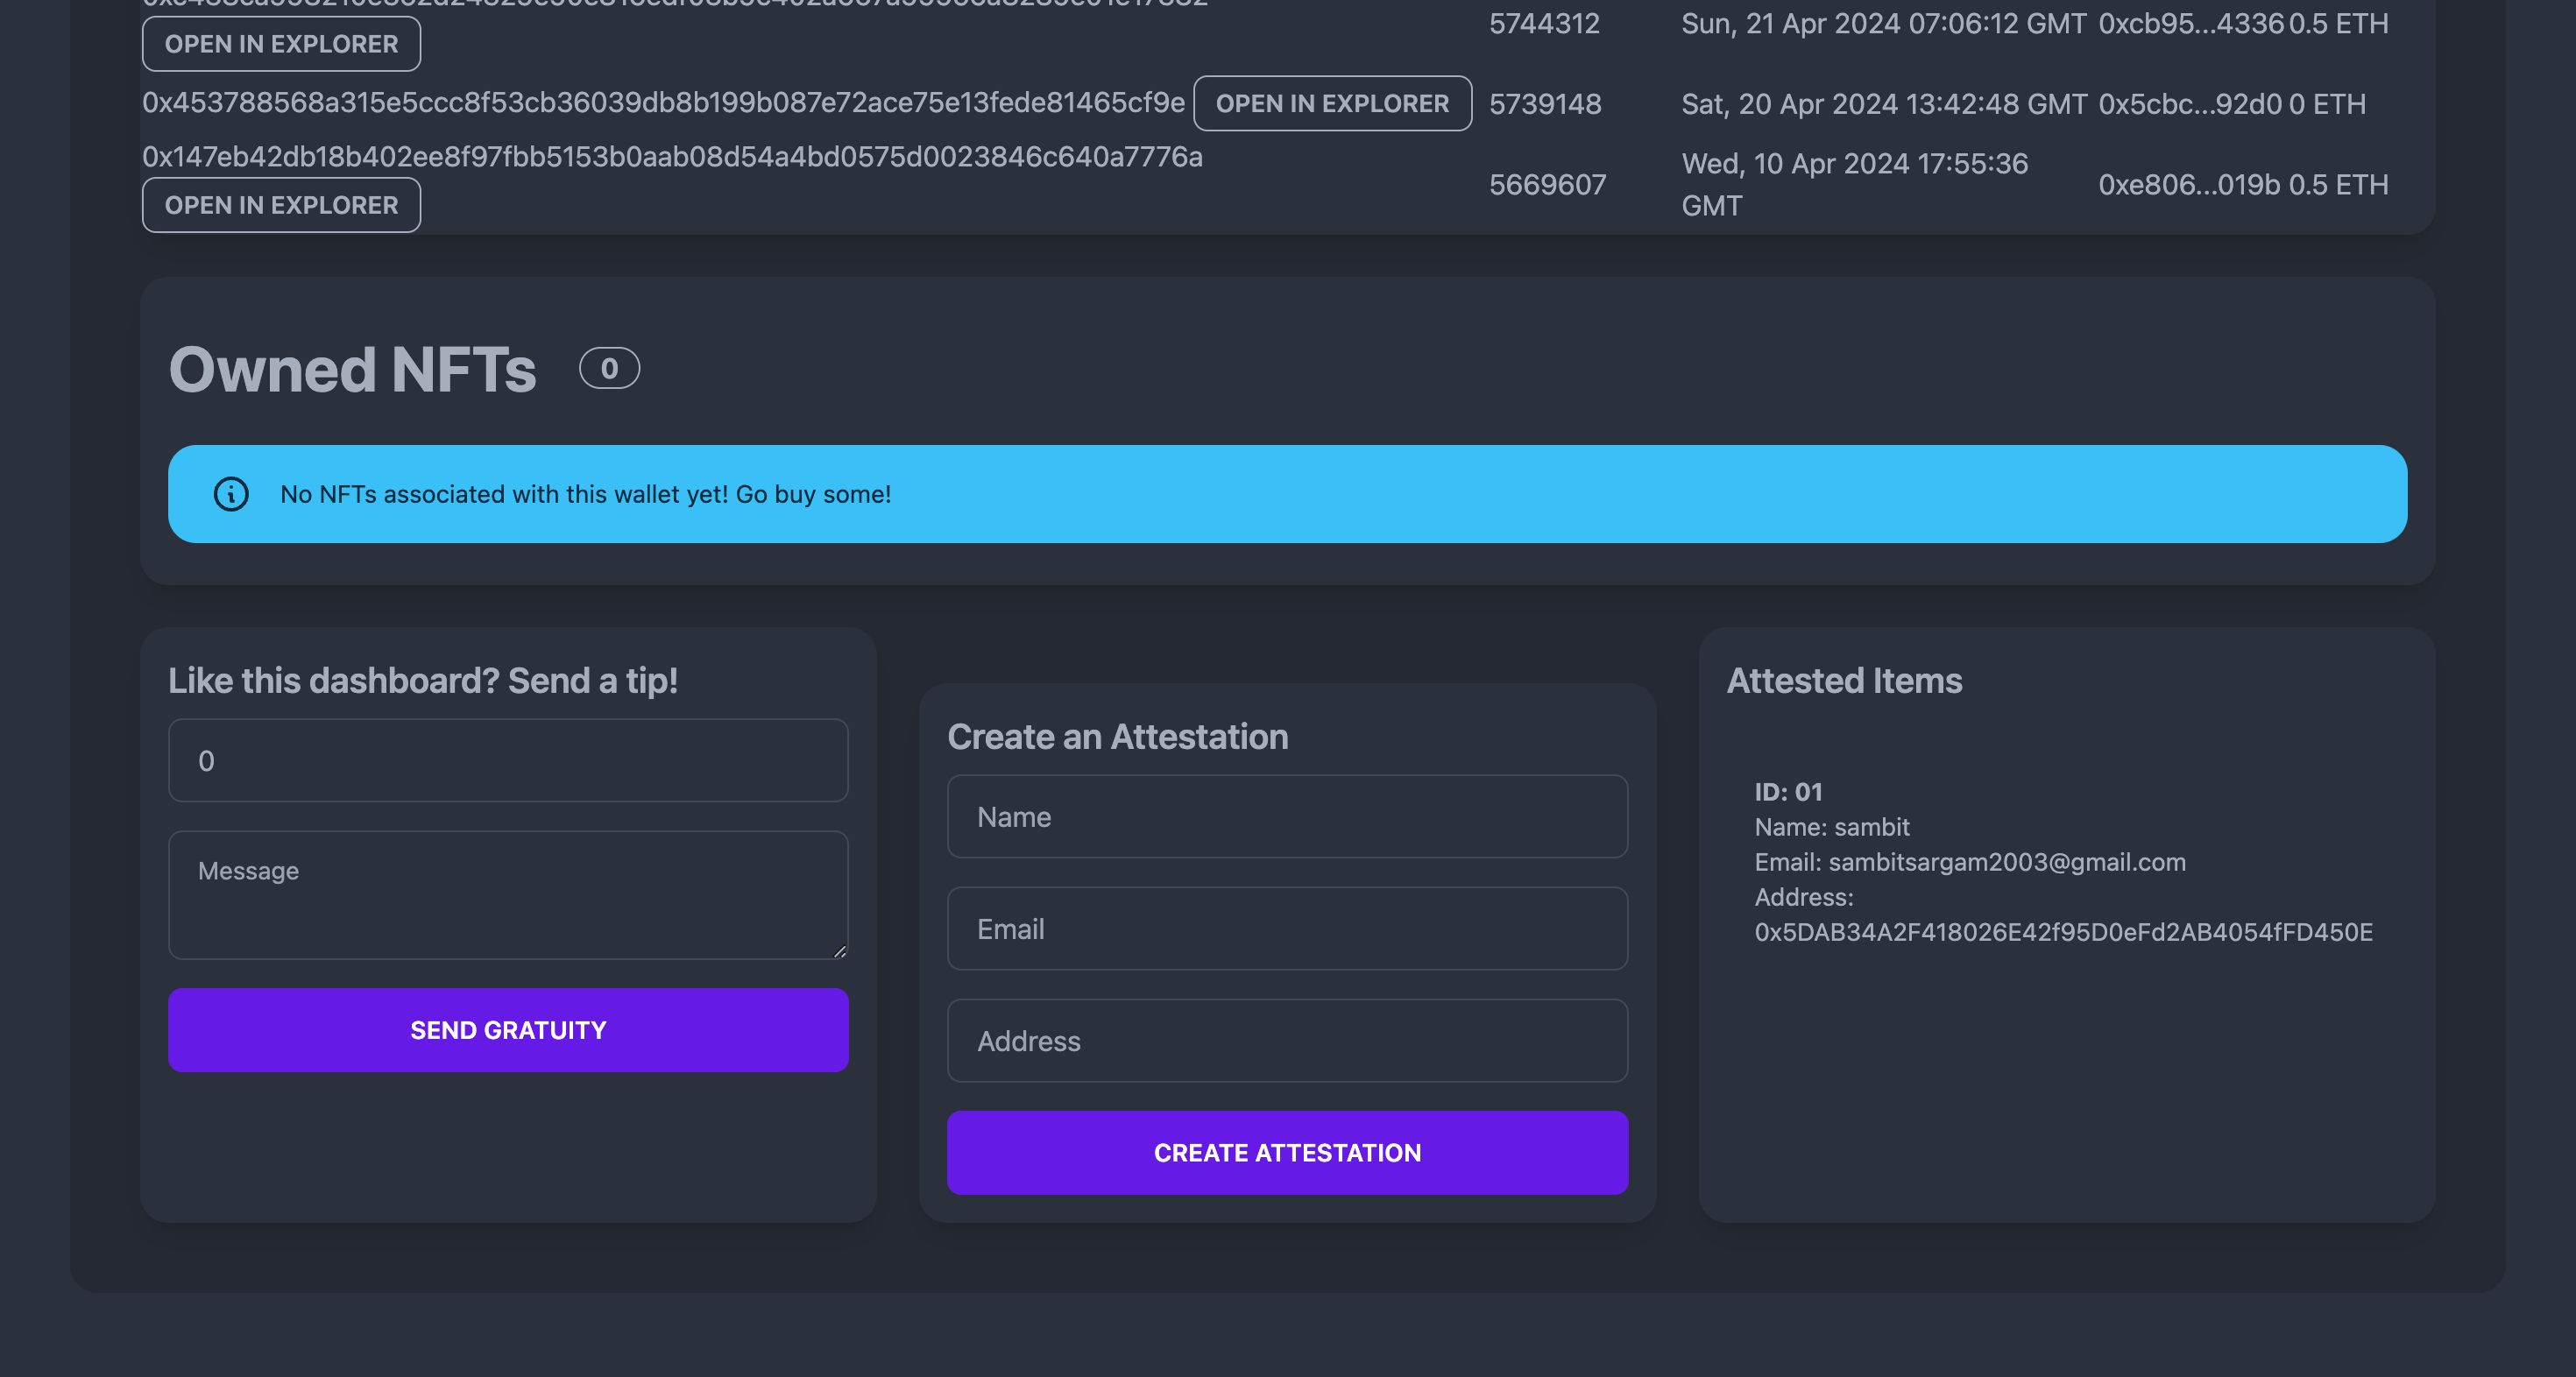Open in explorer for block 5744312 transaction

coord(281,44)
